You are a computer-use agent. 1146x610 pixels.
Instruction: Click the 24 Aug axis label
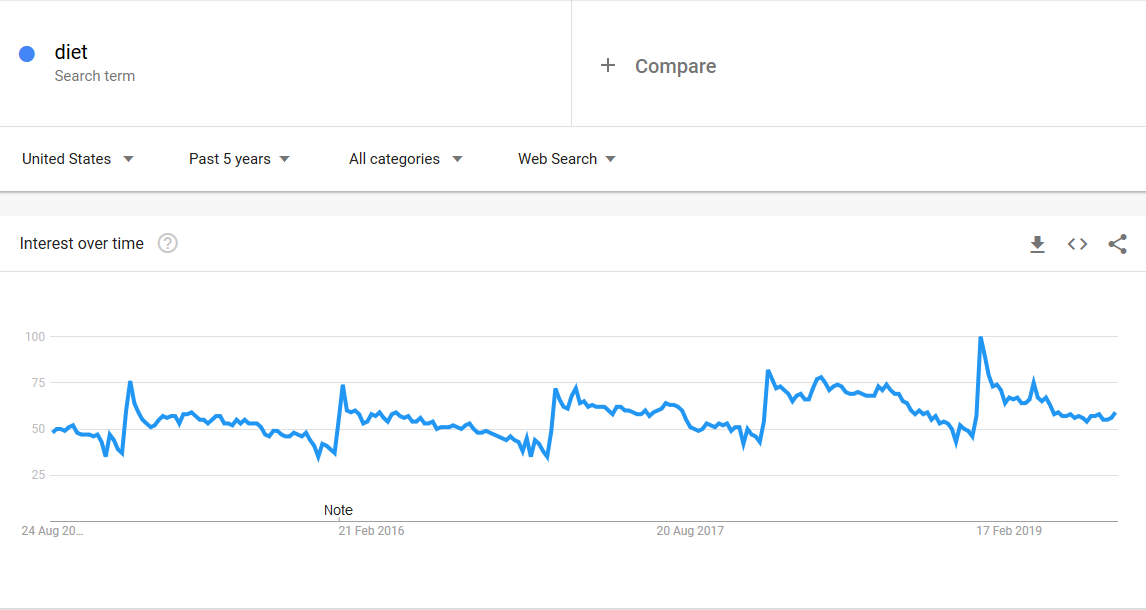(x=52, y=531)
